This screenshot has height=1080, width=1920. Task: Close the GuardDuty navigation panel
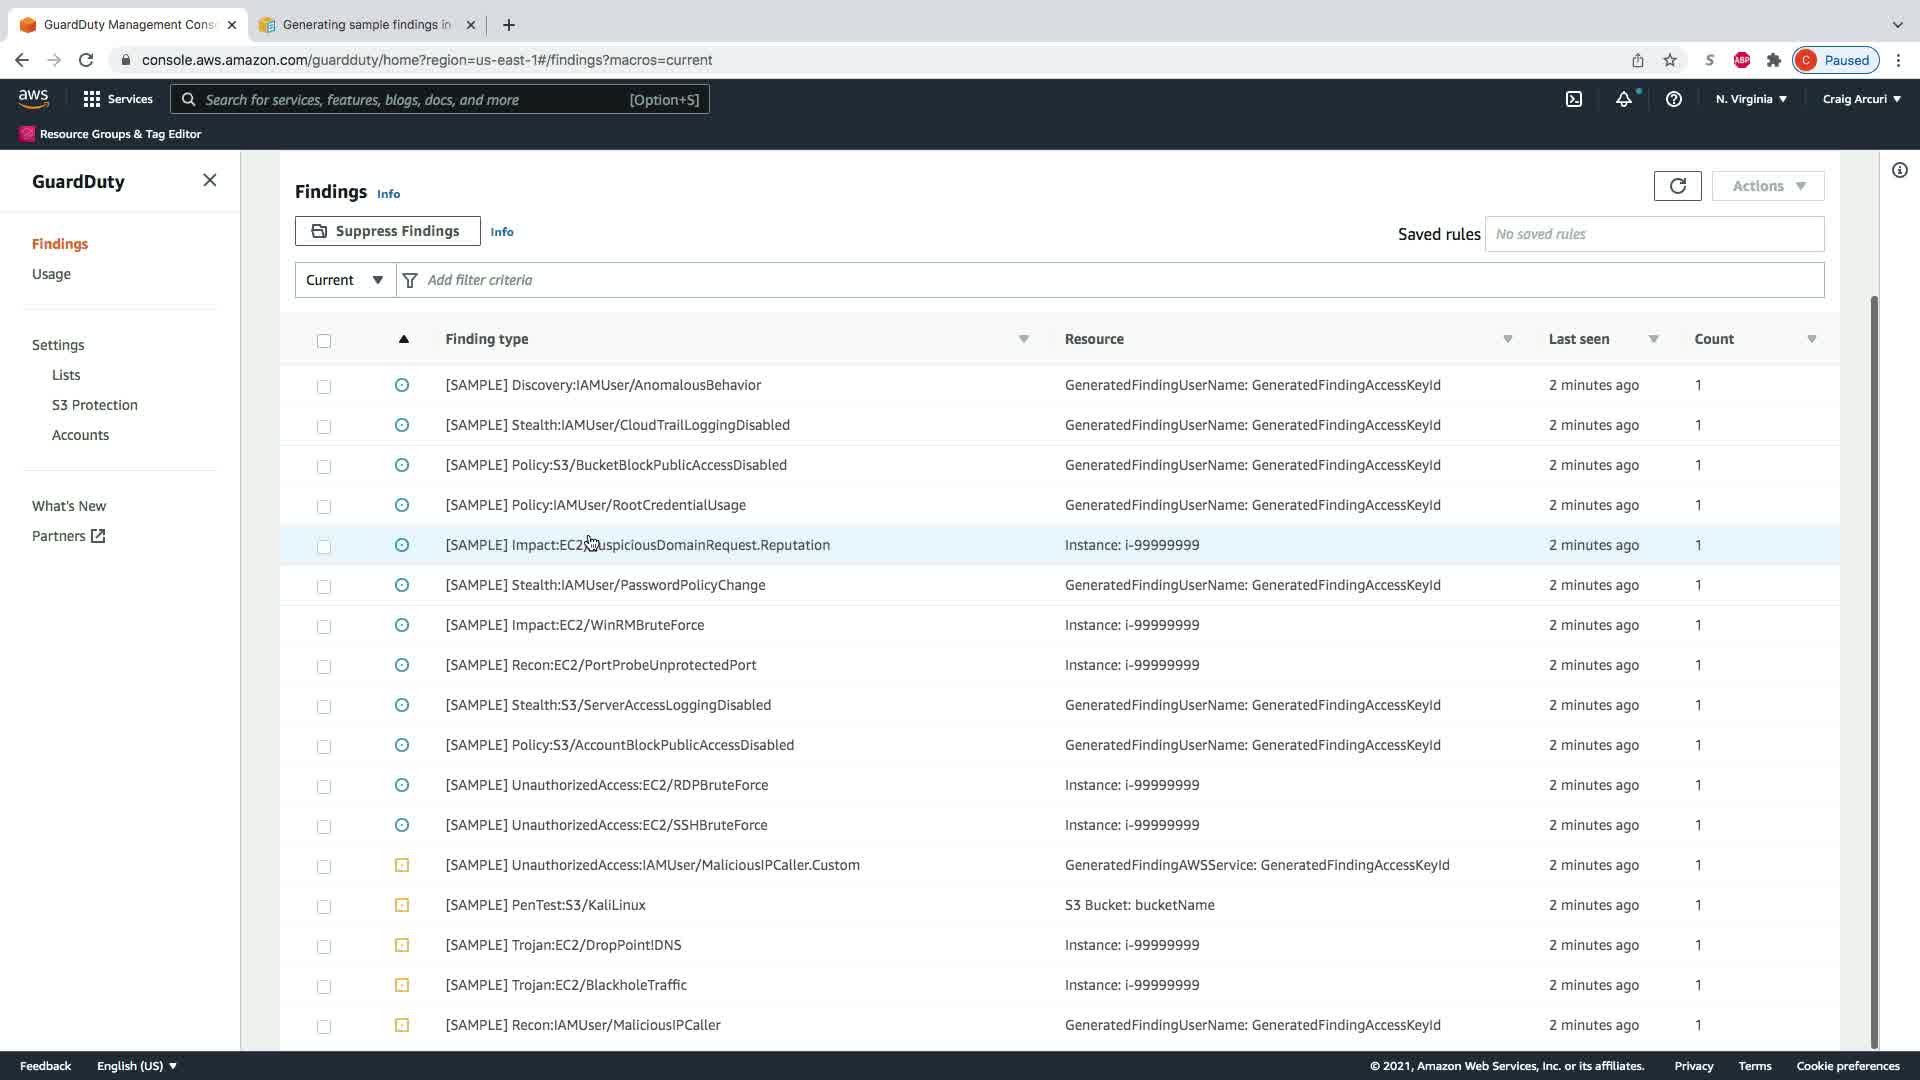(x=209, y=180)
